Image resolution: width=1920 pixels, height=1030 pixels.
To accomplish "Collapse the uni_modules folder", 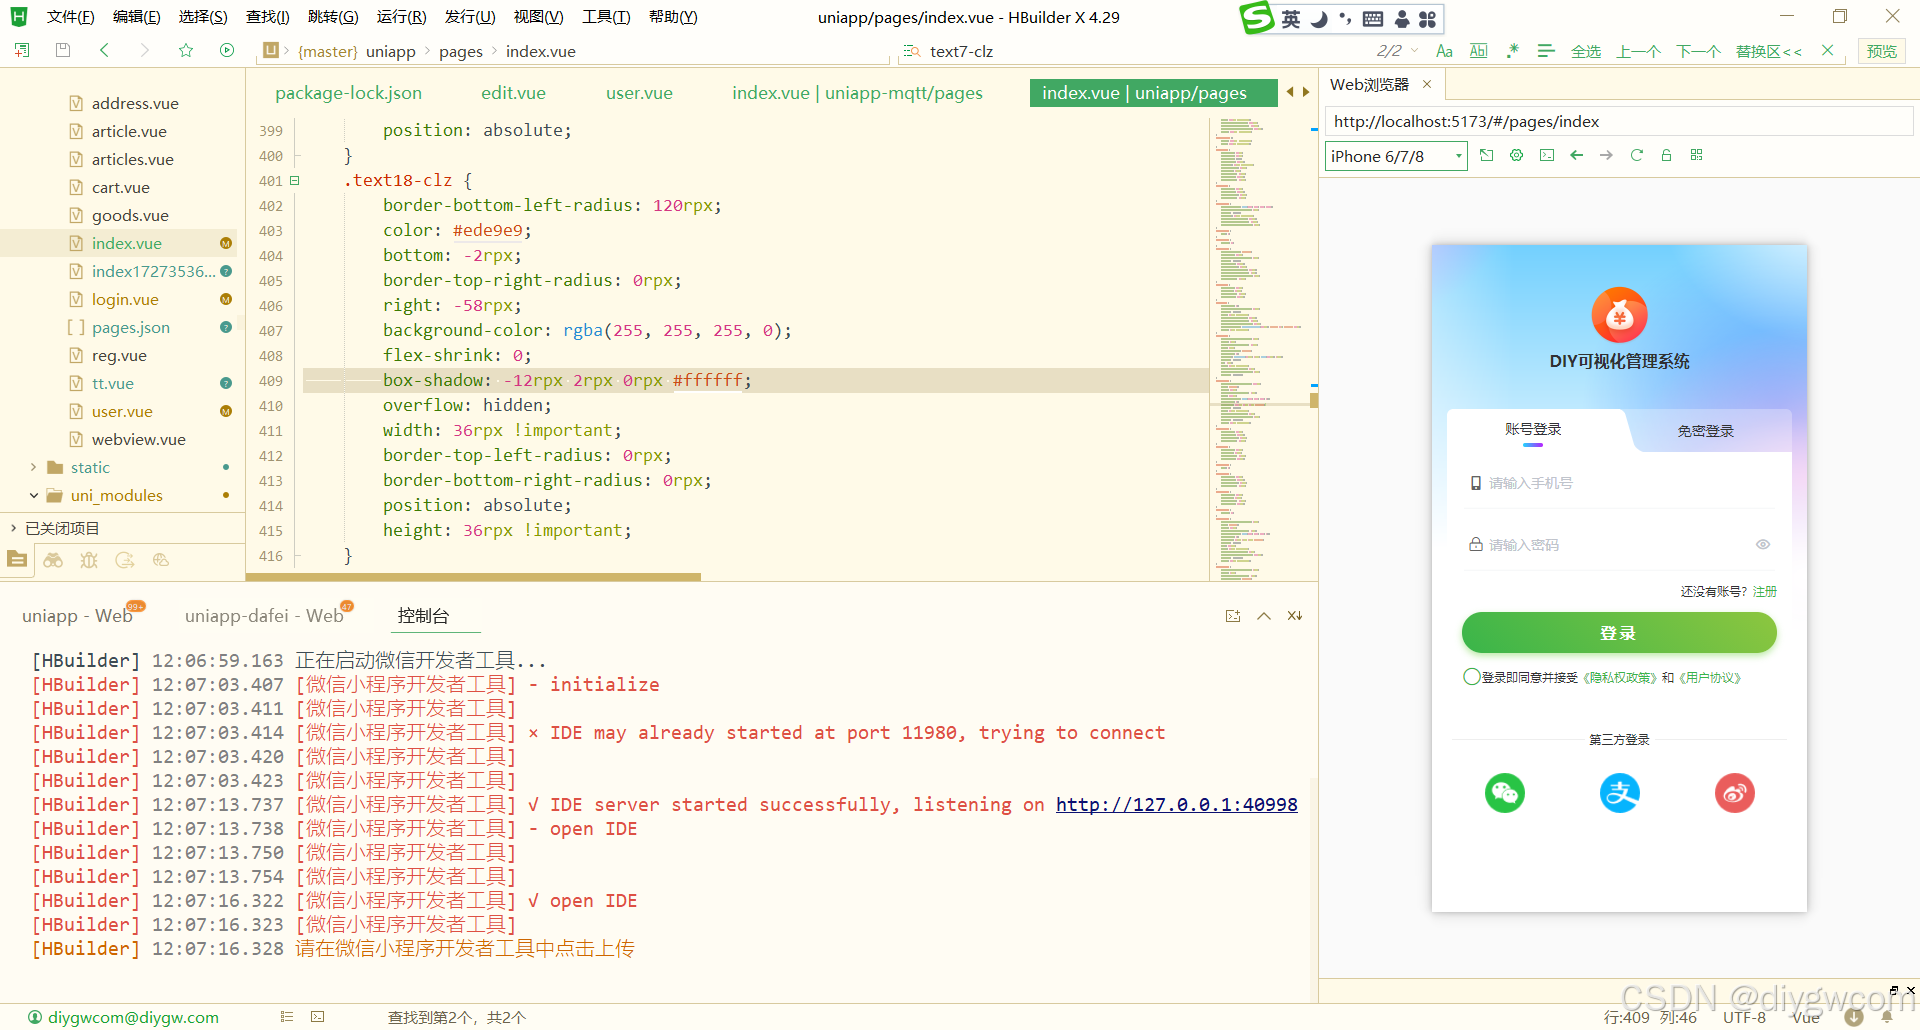I will point(33,495).
